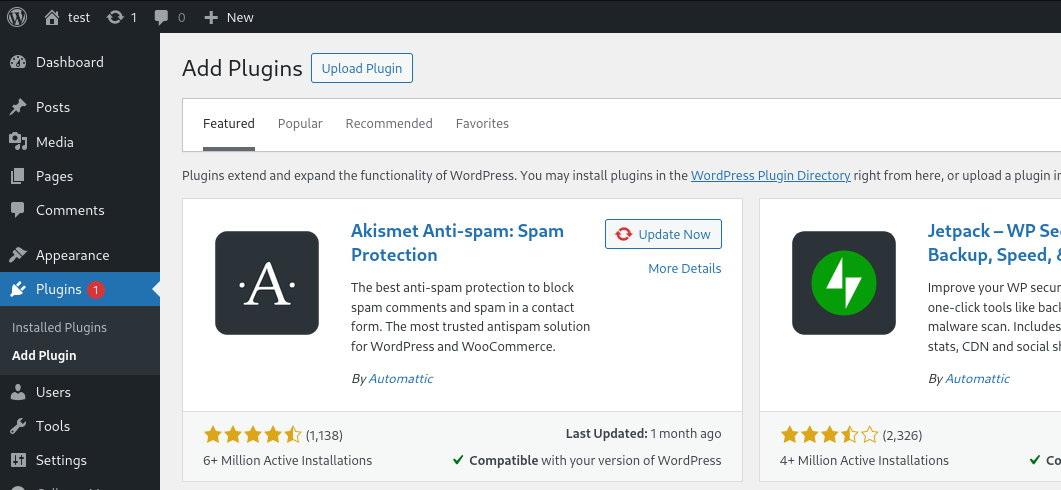This screenshot has height=490, width=1061.
Task: Click Update Now for Akismet
Action: click(663, 234)
